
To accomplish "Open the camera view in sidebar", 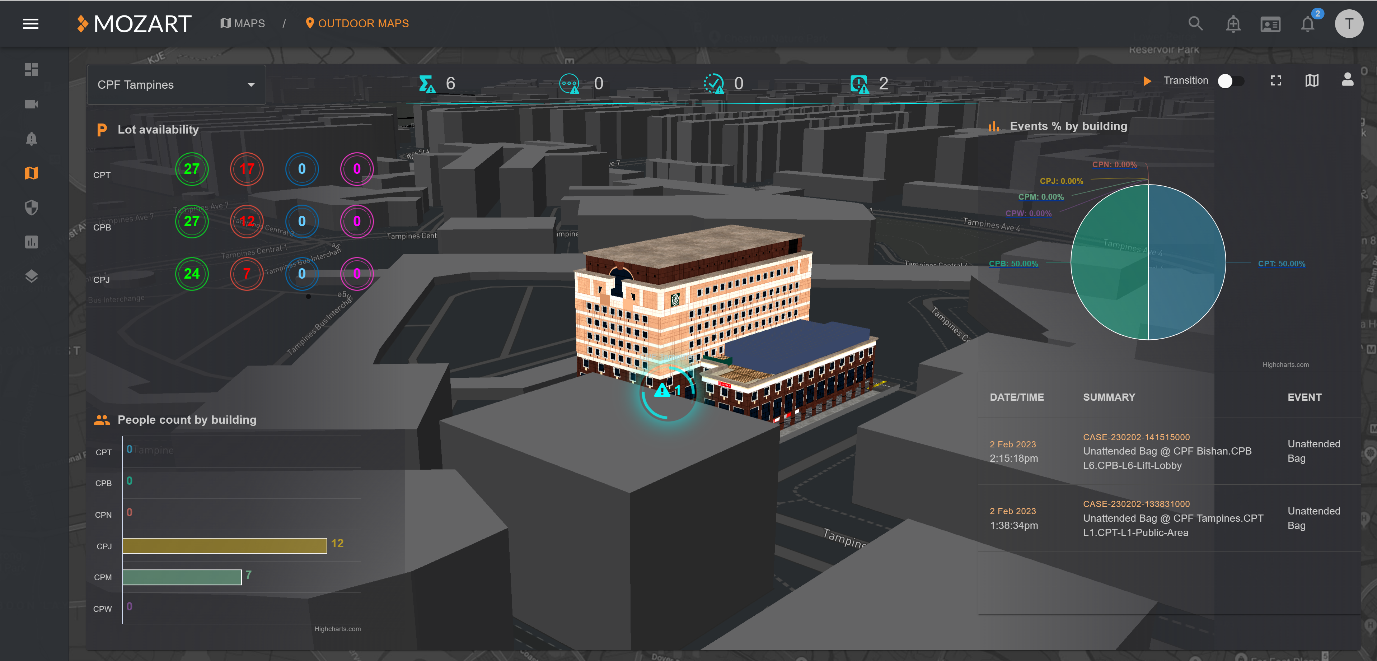I will (x=31, y=104).
